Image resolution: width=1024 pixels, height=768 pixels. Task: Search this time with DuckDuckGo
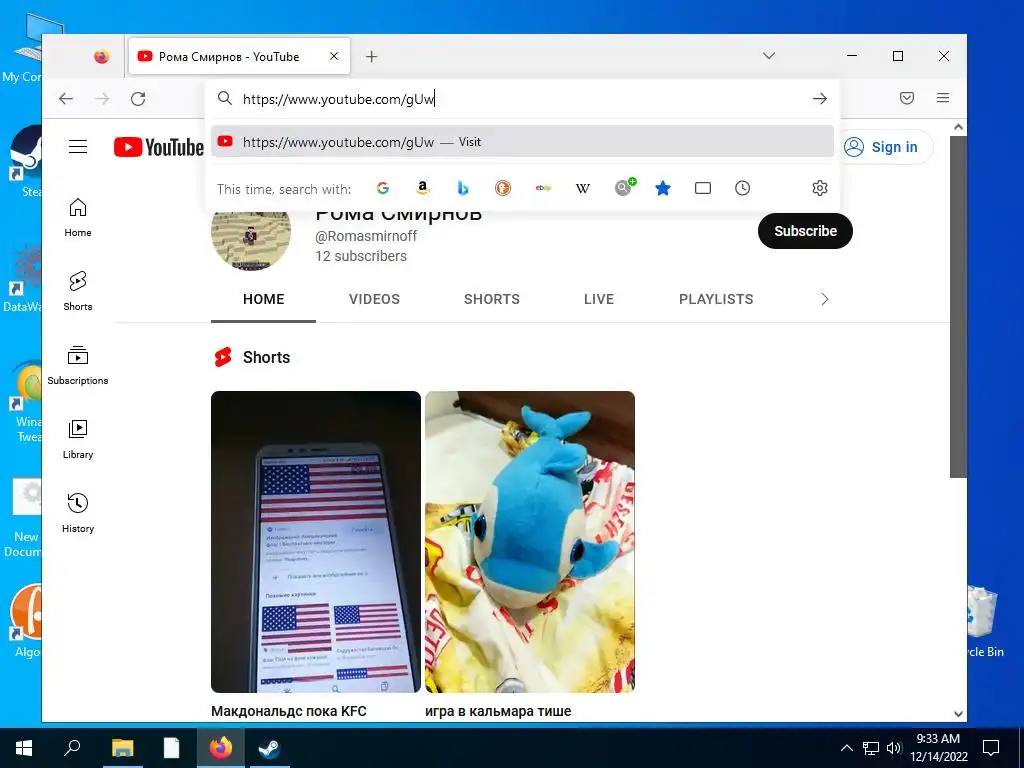click(502, 188)
